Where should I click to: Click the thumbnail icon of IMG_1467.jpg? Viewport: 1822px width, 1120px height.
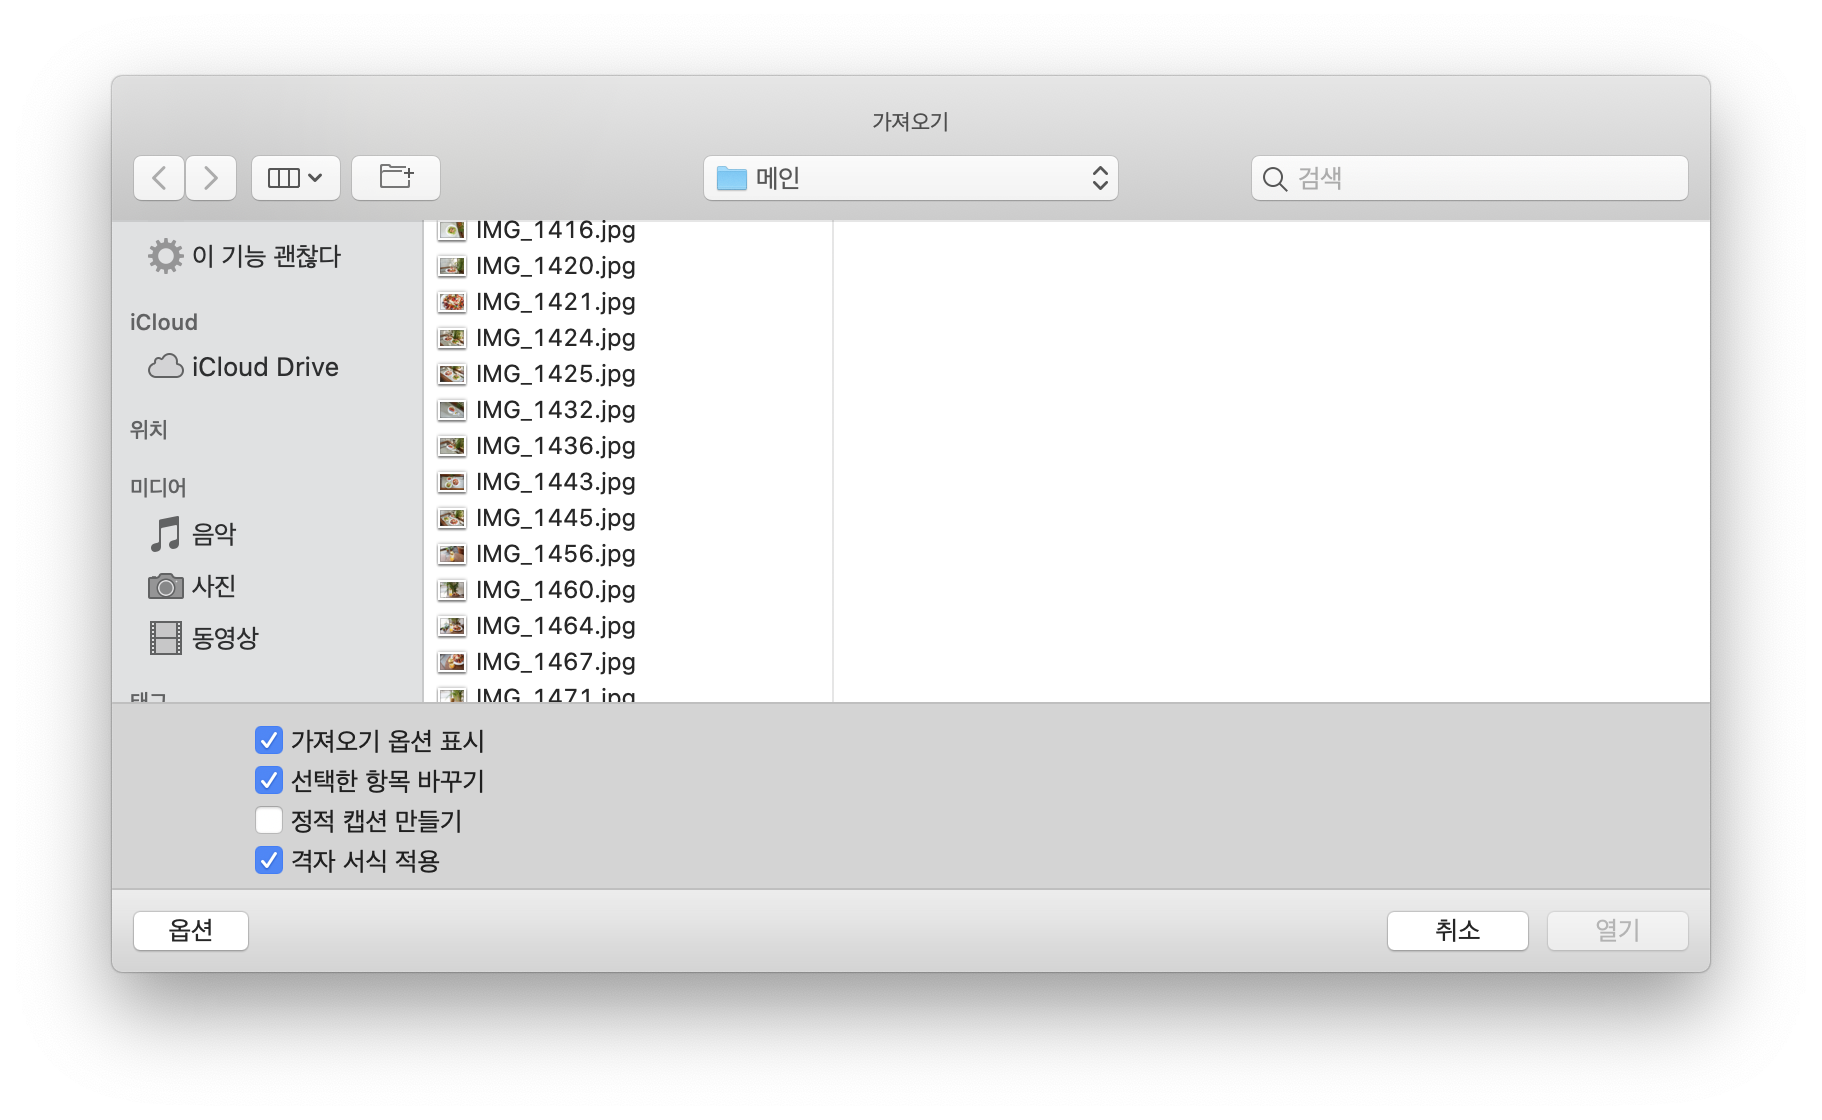tap(452, 662)
